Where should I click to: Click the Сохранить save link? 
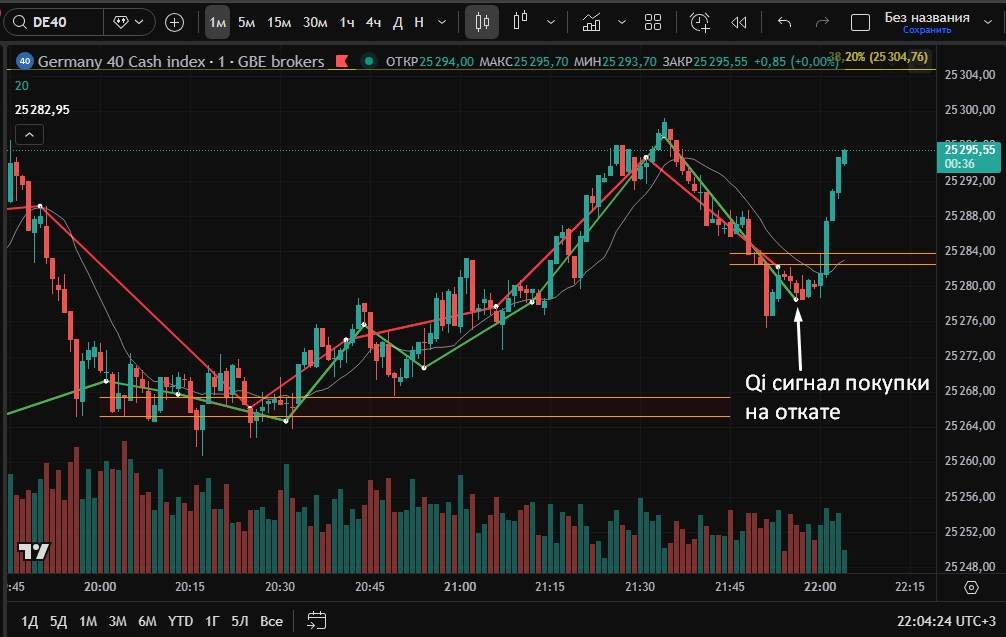(x=926, y=30)
